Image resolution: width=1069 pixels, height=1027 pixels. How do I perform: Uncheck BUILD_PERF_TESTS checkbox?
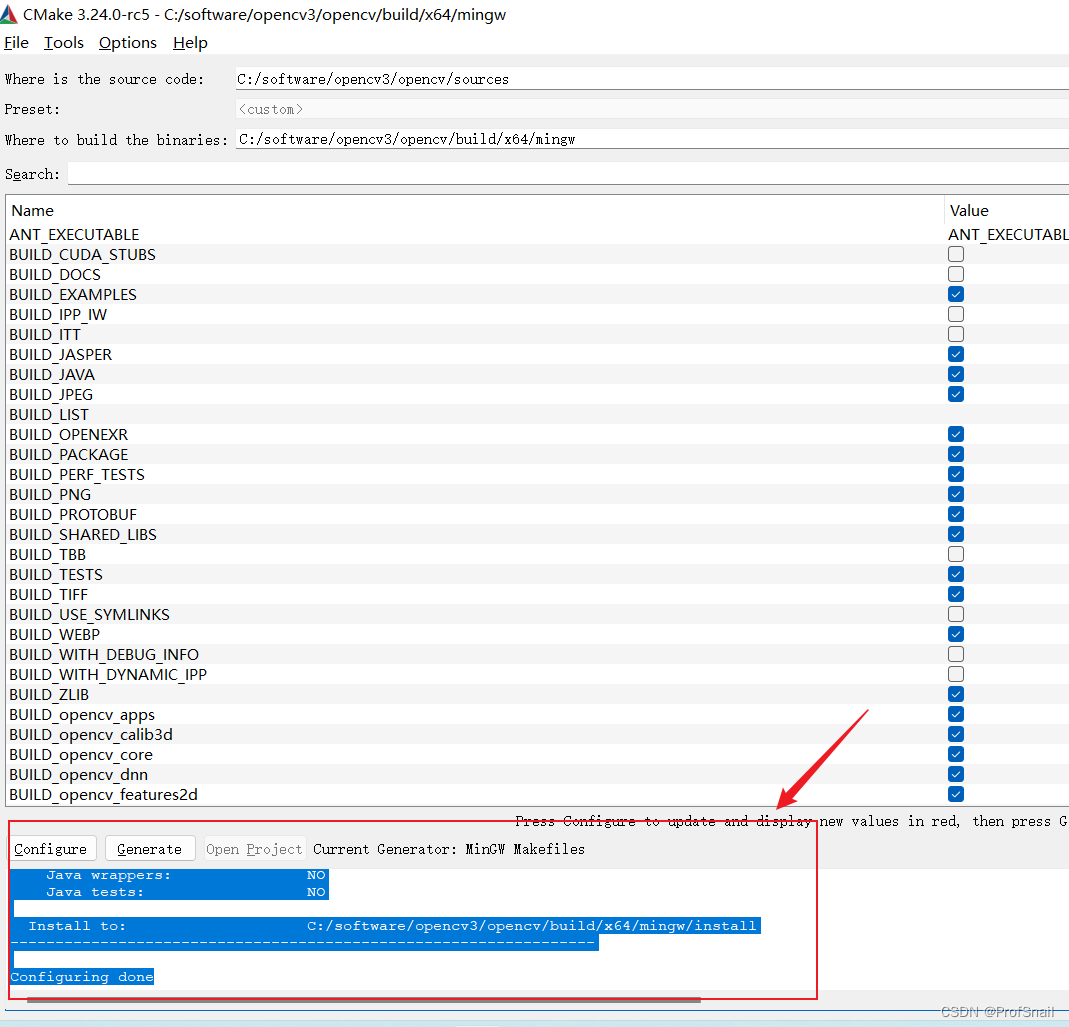[x=956, y=474]
